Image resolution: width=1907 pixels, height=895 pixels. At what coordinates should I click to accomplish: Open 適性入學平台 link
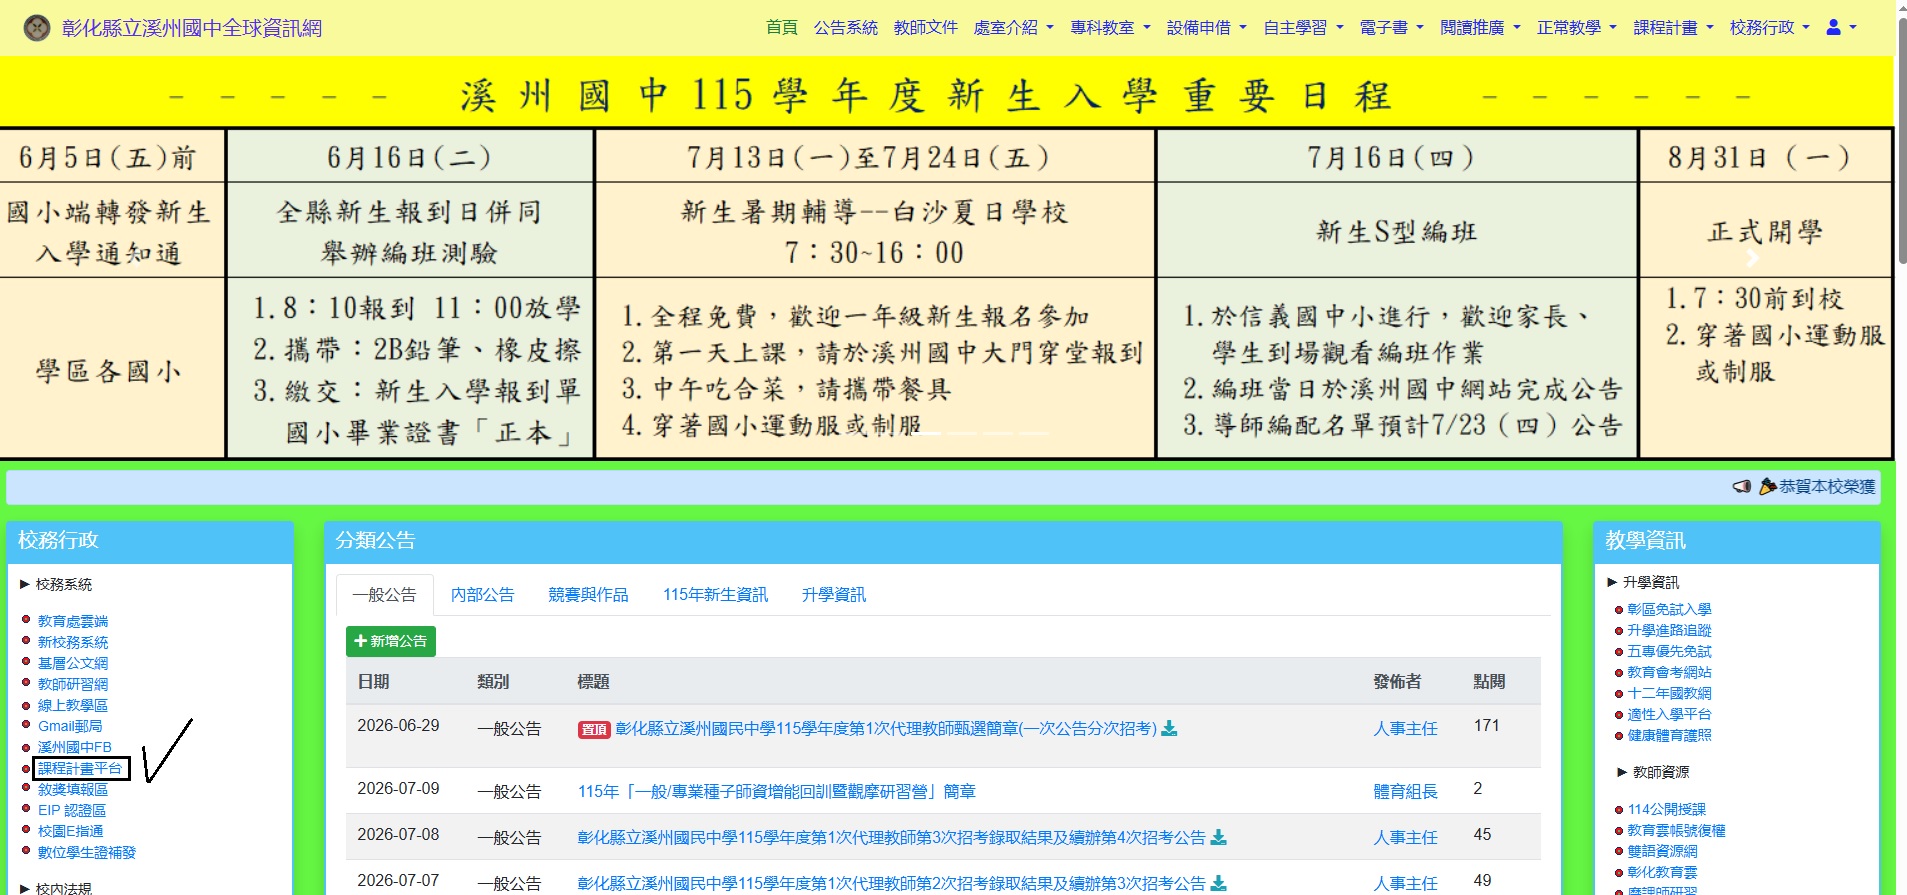(1669, 715)
